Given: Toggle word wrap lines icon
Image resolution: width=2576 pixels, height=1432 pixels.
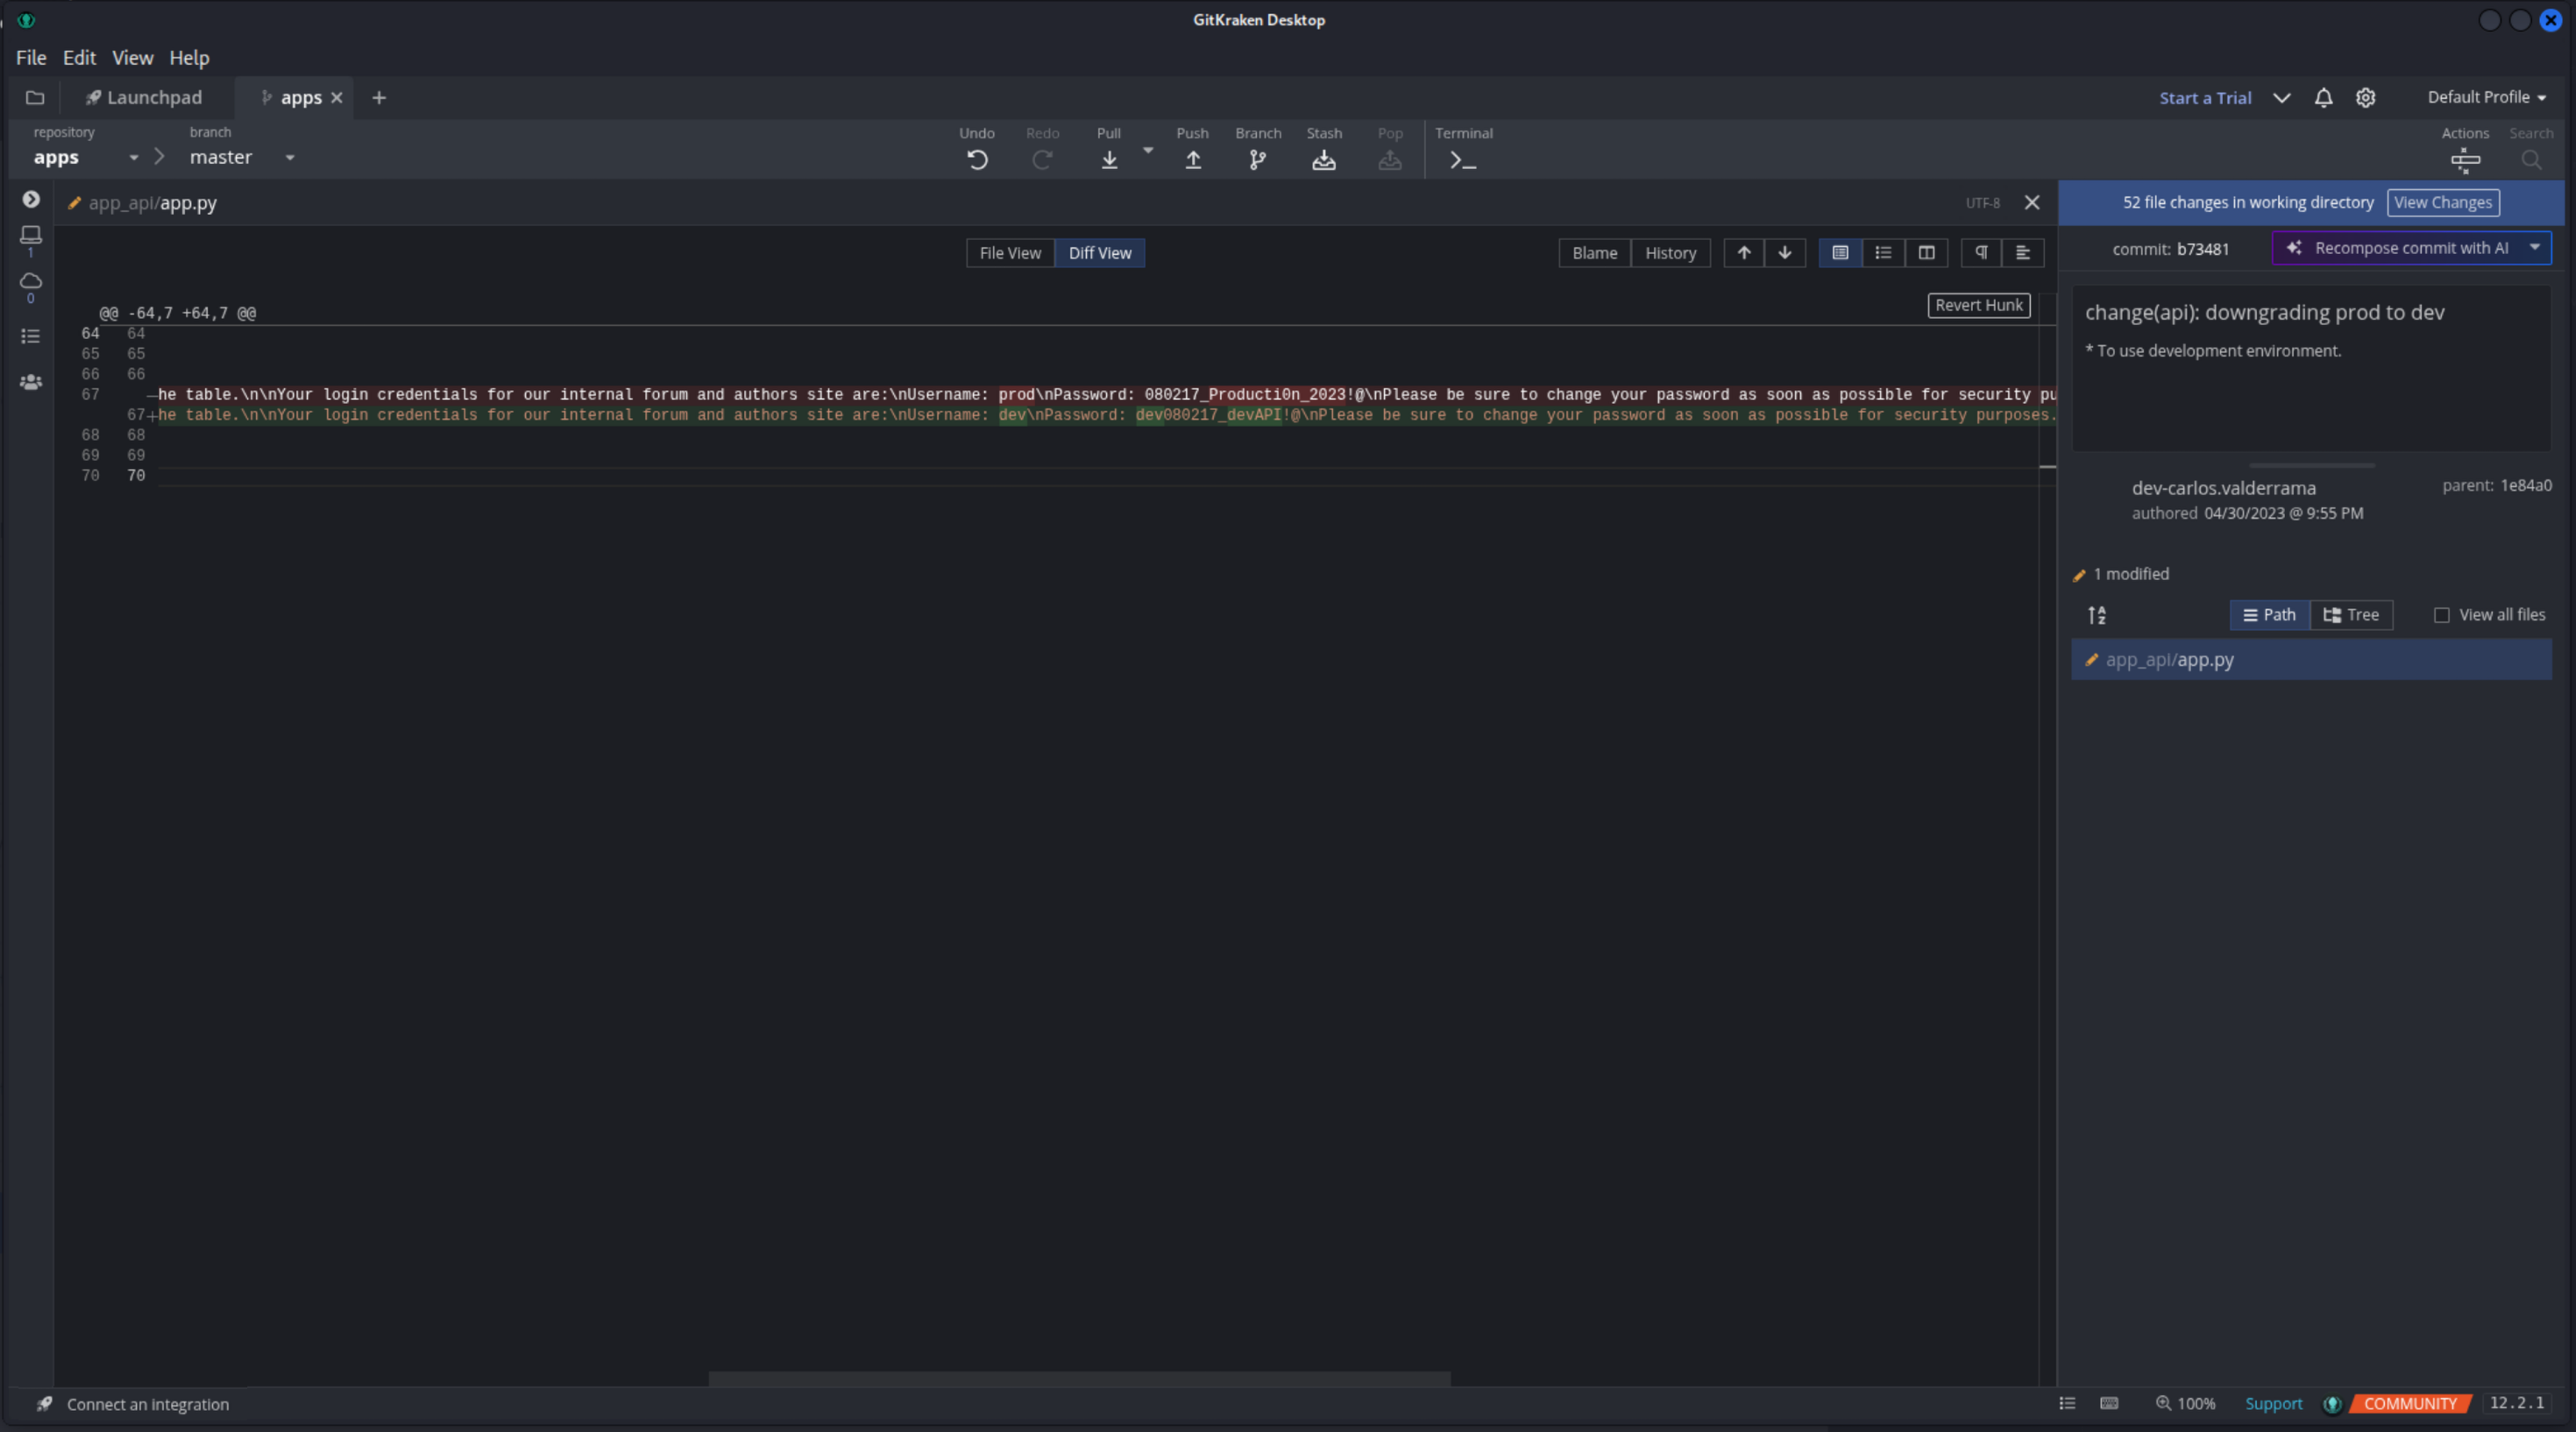Looking at the screenshot, I should coord(2023,253).
